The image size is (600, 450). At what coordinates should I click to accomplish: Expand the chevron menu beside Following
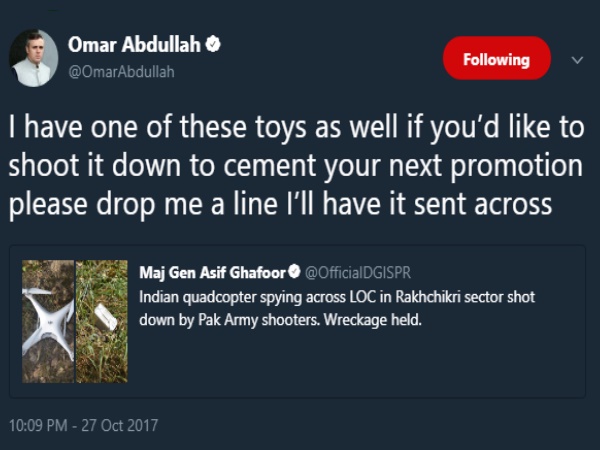(x=576, y=60)
